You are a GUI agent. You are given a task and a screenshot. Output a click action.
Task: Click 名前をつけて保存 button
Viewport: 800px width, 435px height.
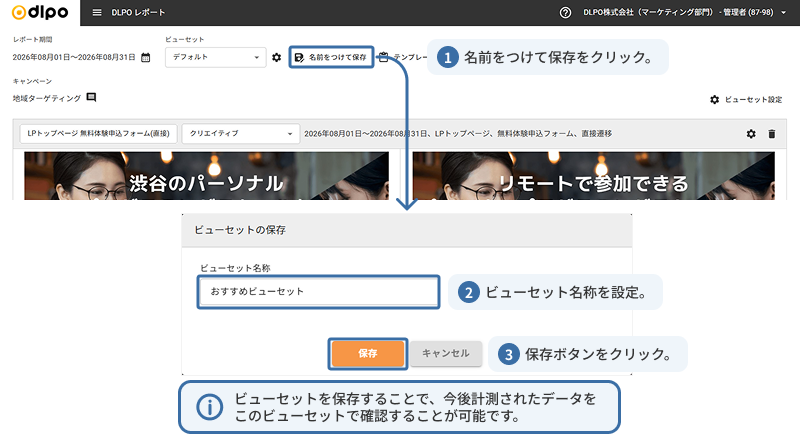pyautogui.click(x=332, y=57)
